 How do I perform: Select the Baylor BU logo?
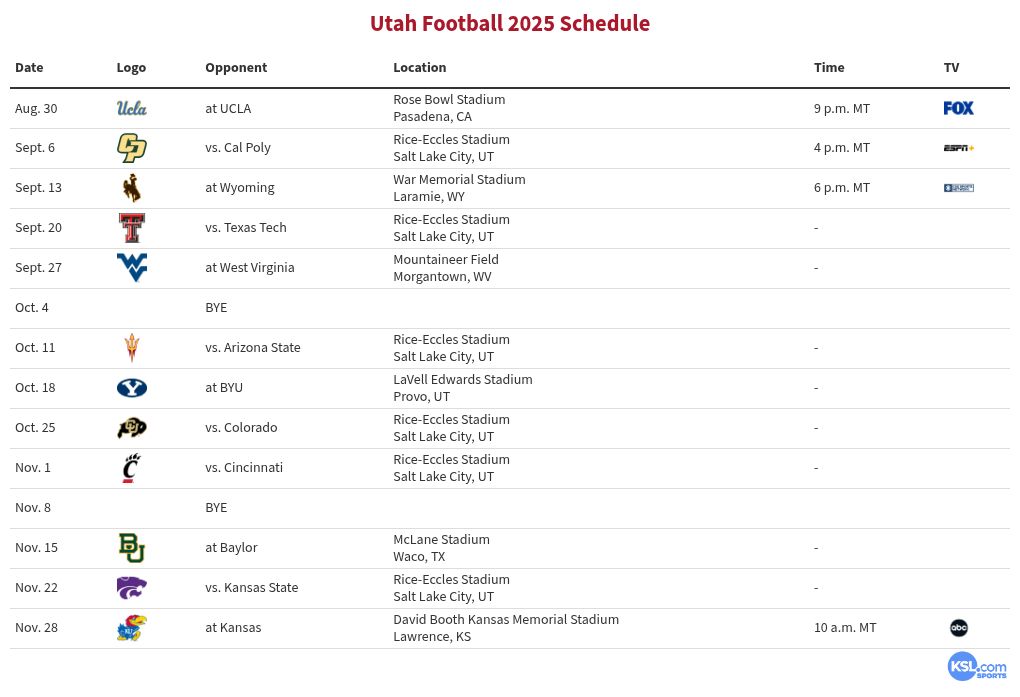131,548
